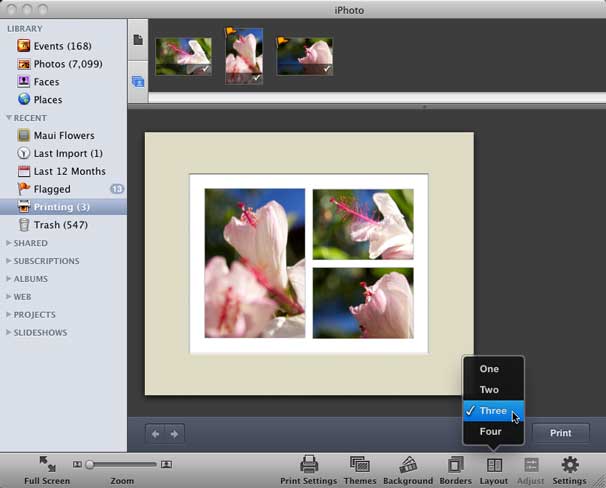The height and width of the screenshot is (488, 606).
Task: Select Last 12 Months
Action: [61, 171]
